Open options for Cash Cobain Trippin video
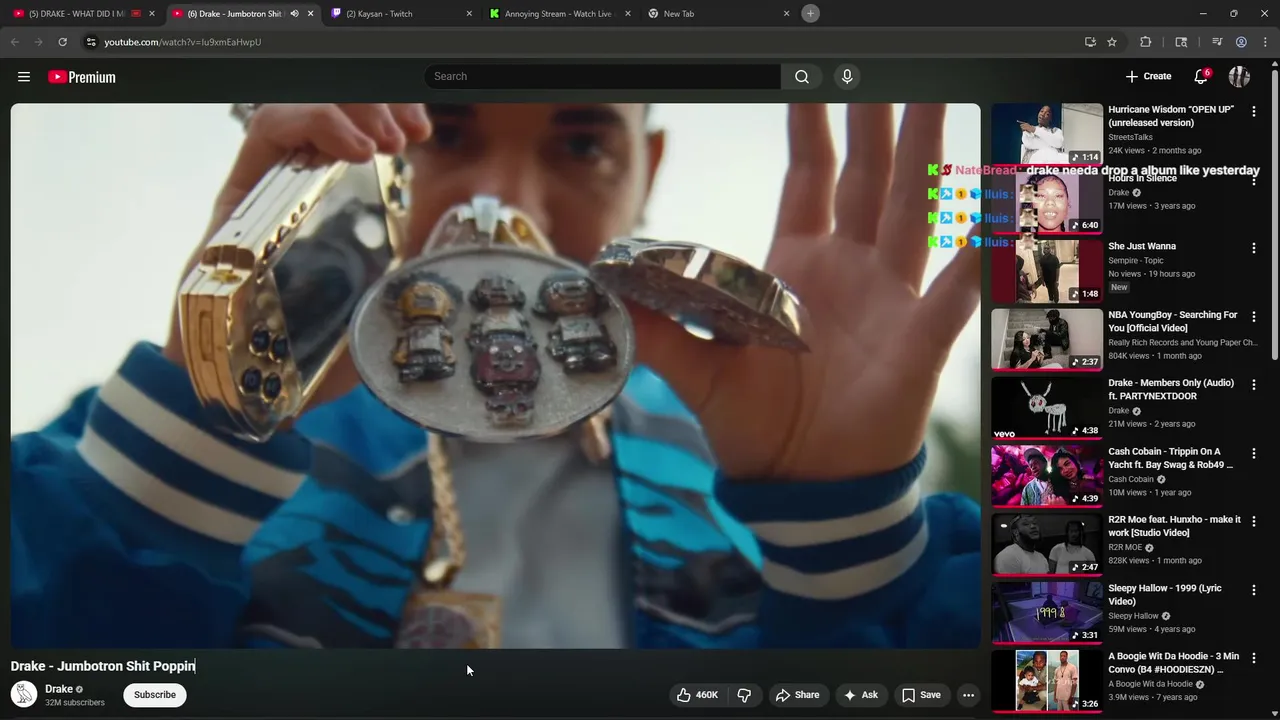Image resolution: width=1280 pixels, height=720 pixels. (1253, 454)
